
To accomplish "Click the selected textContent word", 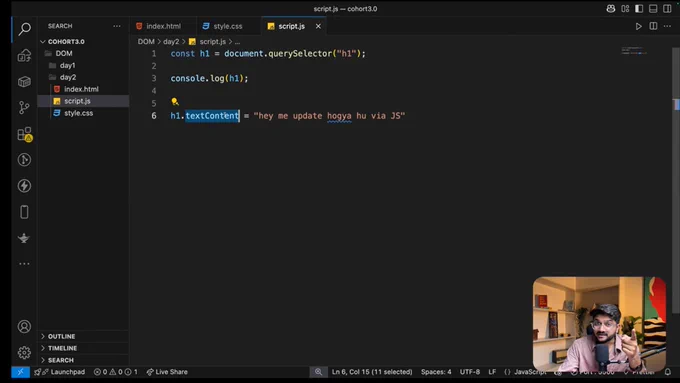I will pos(212,116).
